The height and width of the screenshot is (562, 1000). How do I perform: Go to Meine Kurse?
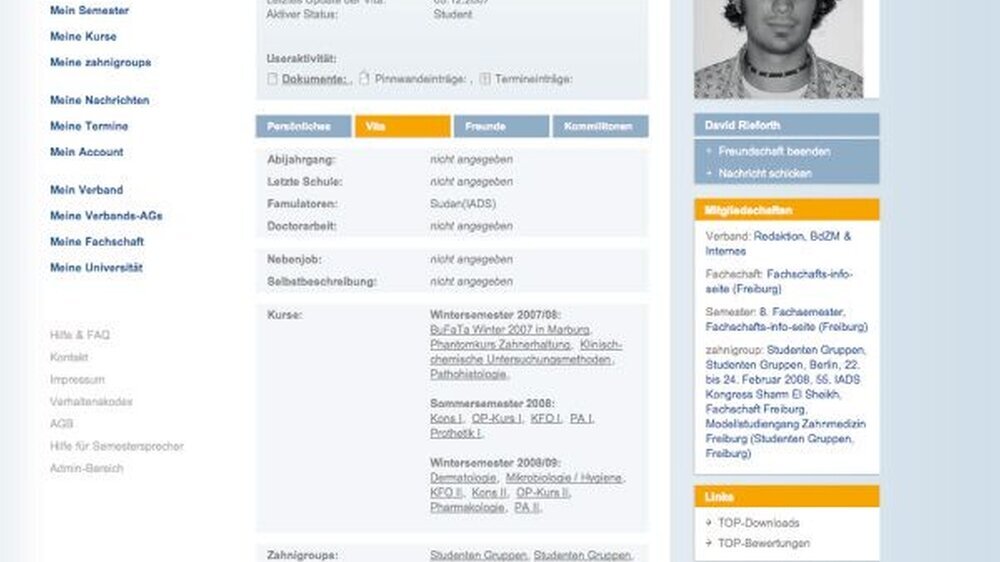(x=83, y=36)
